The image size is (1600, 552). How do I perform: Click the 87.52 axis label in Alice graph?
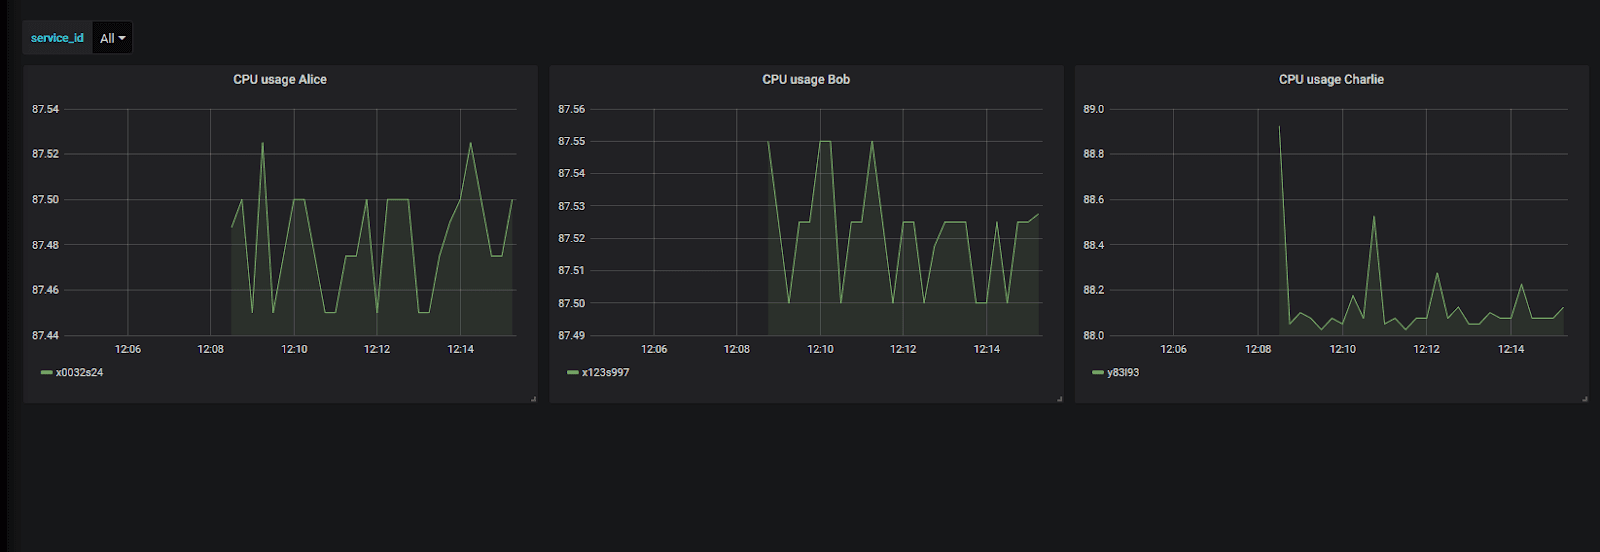coord(45,154)
